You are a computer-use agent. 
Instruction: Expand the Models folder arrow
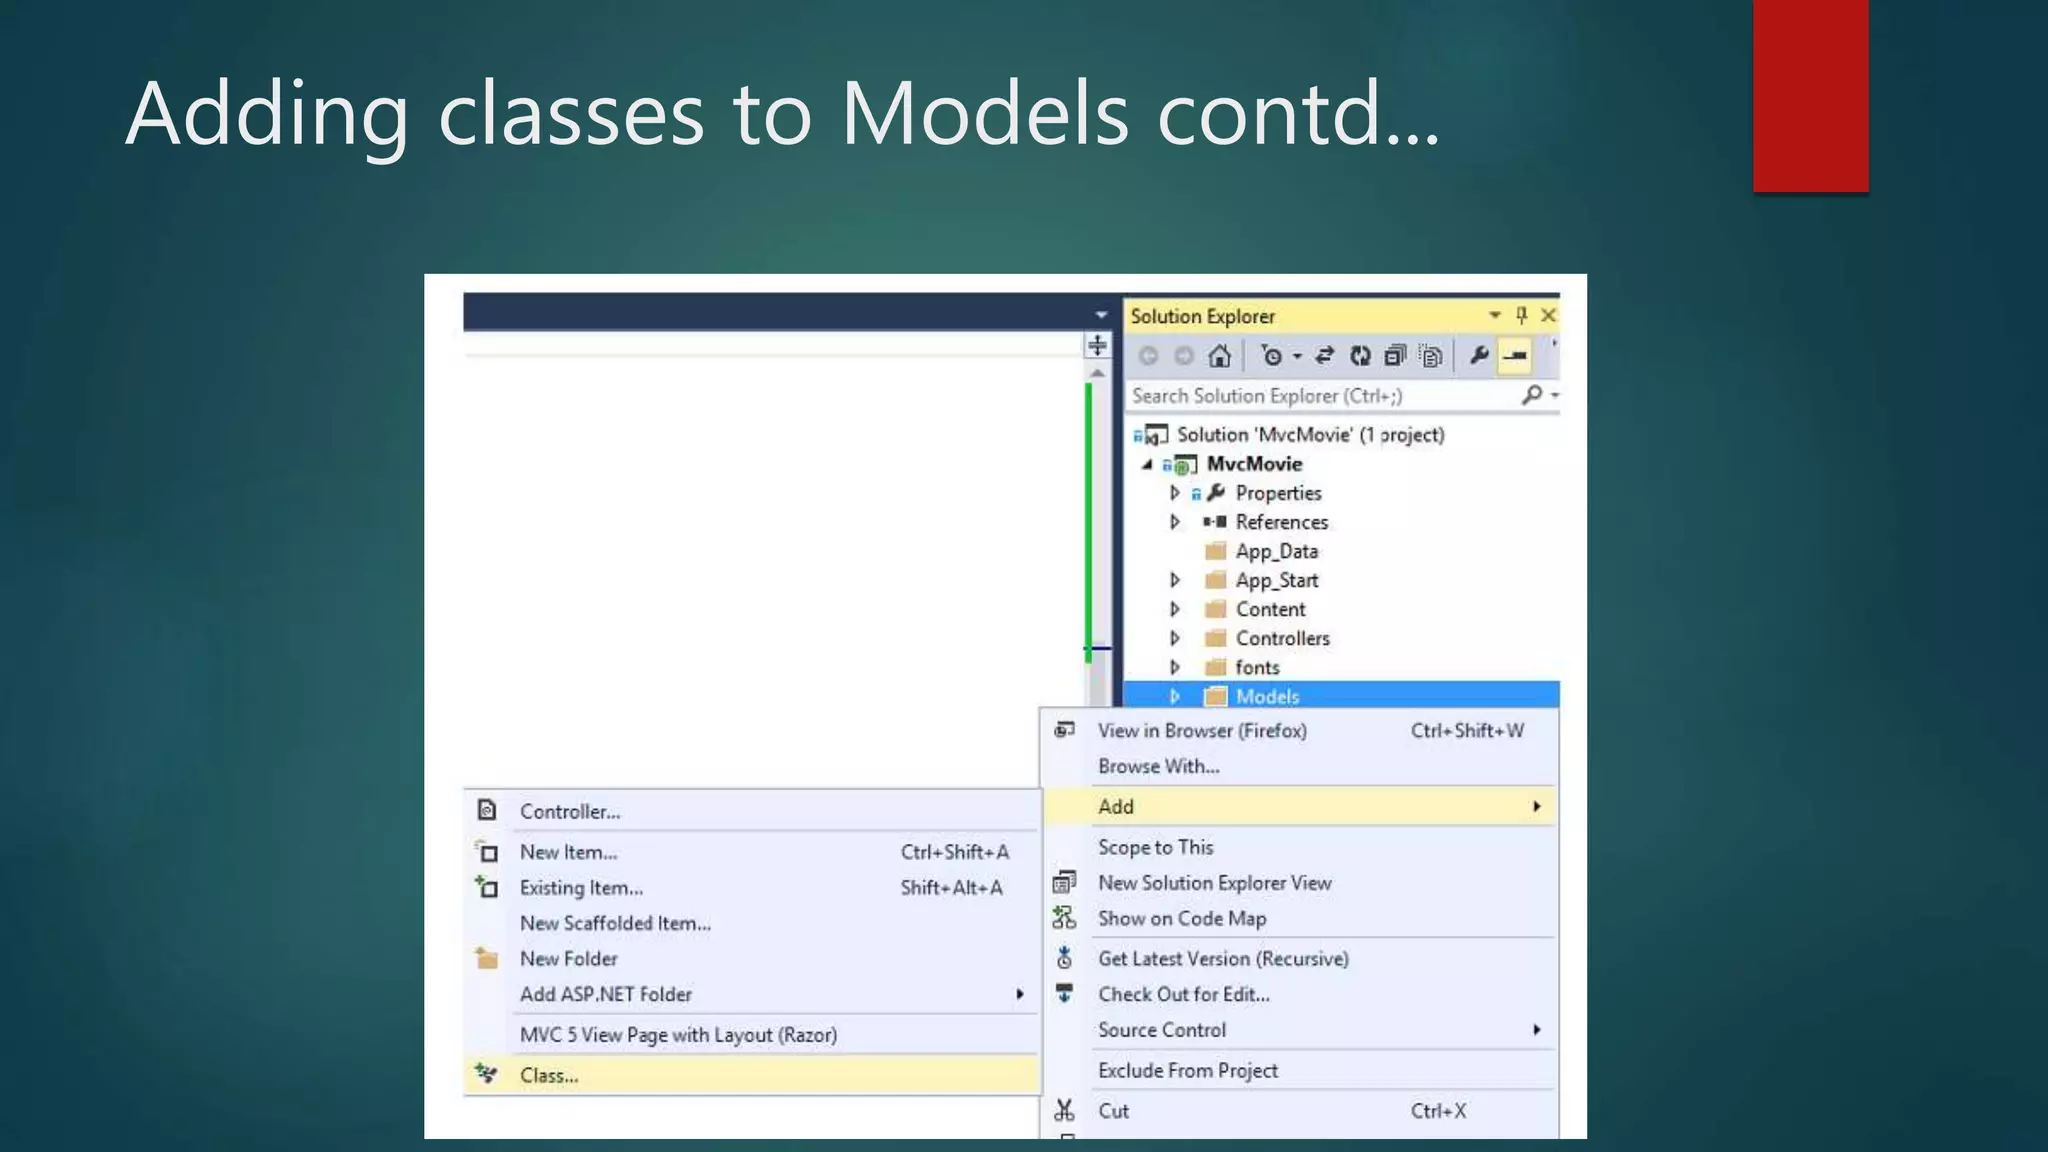tap(1175, 696)
